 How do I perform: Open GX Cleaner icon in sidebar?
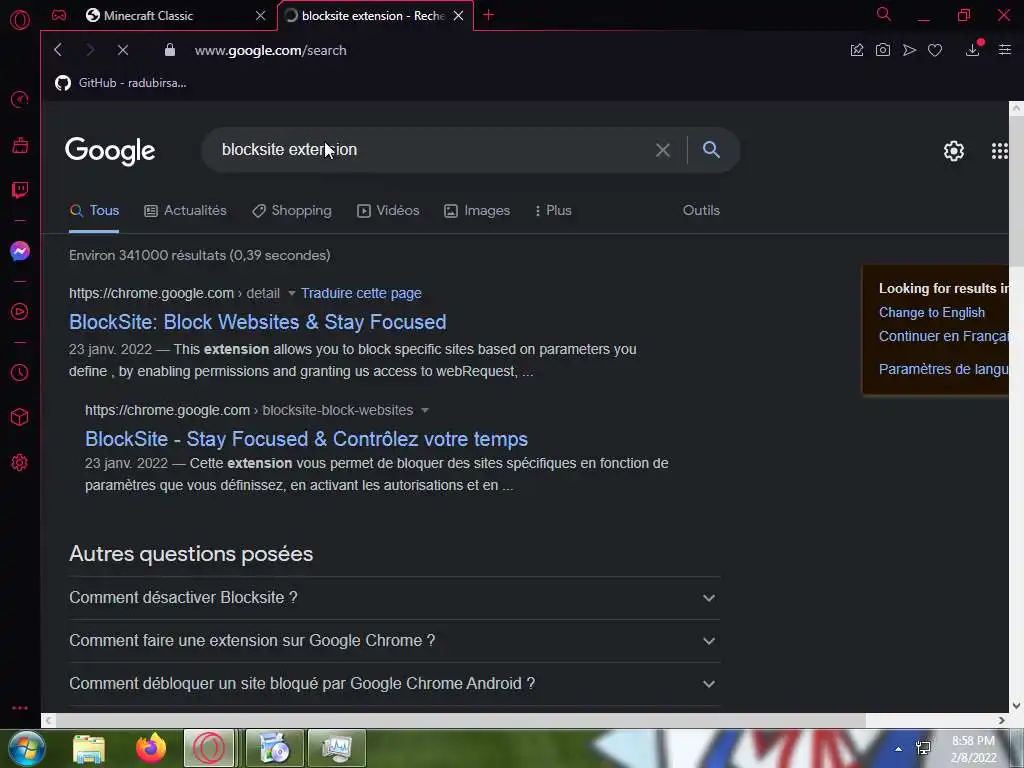point(20,145)
